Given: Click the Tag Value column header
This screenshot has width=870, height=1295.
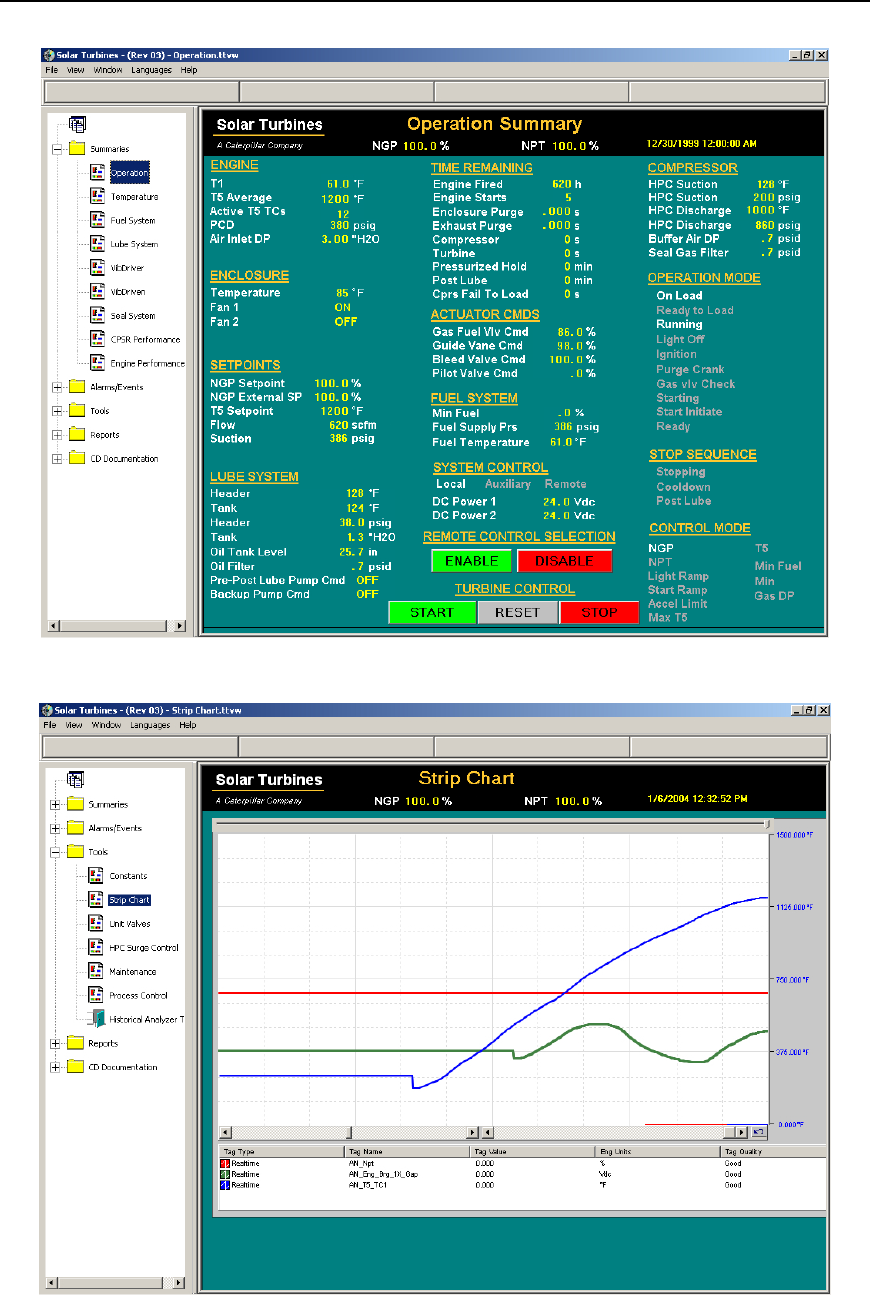Looking at the screenshot, I should tap(531, 1153).
